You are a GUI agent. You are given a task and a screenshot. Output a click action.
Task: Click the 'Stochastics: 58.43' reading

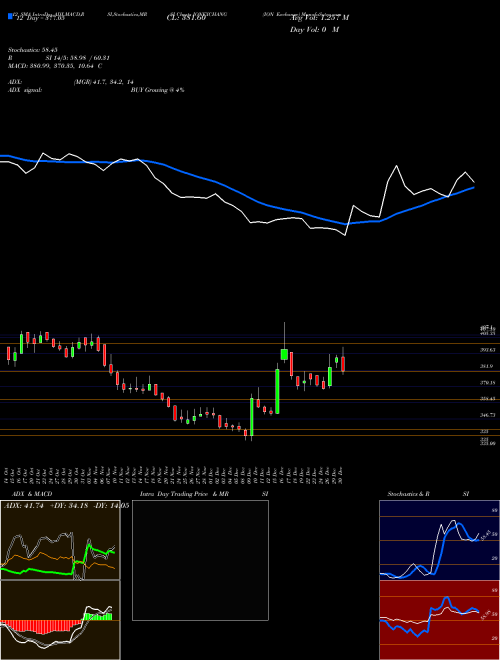pos(33,50)
